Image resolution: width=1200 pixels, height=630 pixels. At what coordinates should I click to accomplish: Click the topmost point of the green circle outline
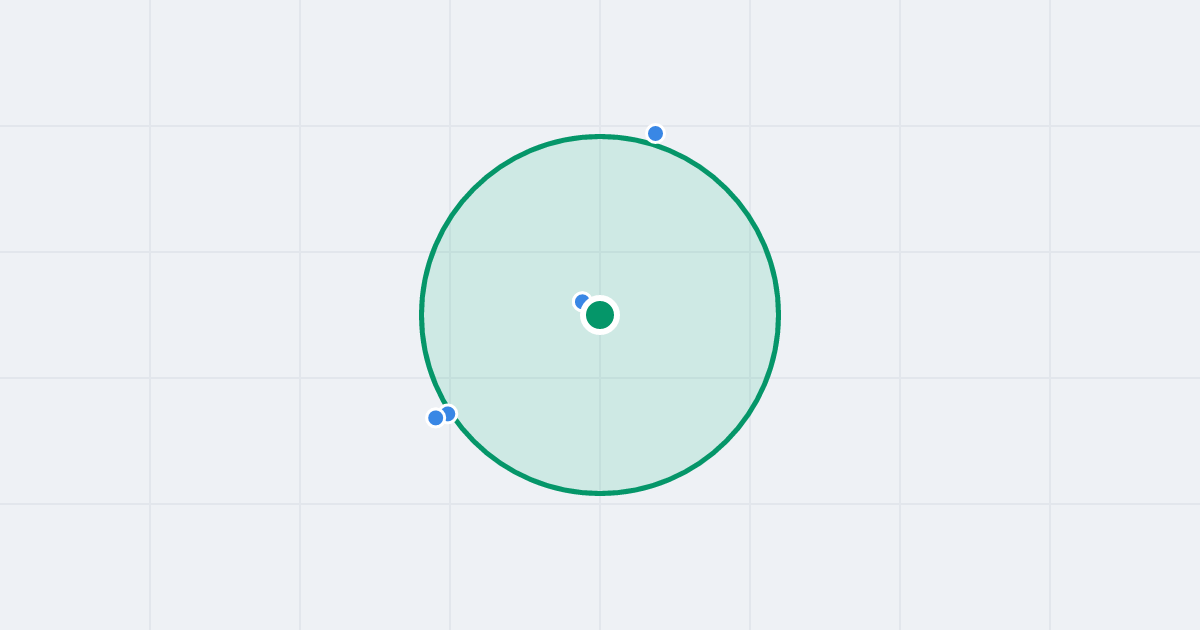click(600, 136)
